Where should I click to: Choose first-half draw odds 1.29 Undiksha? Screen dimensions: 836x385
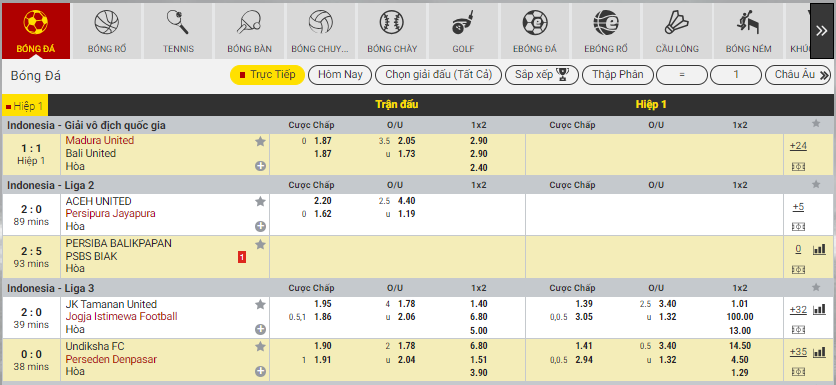coord(740,372)
